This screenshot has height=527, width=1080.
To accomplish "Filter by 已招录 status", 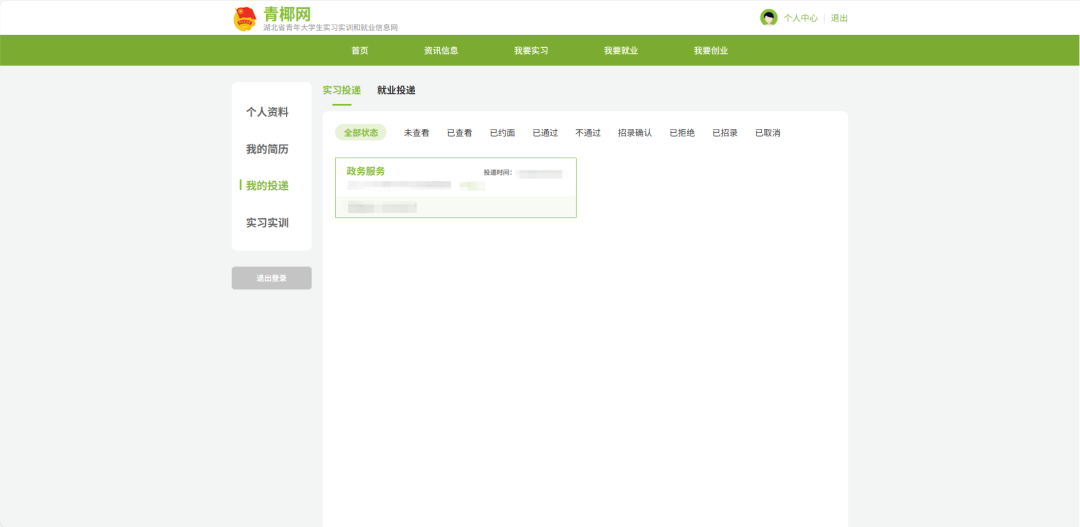I will (x=725, y=133).
